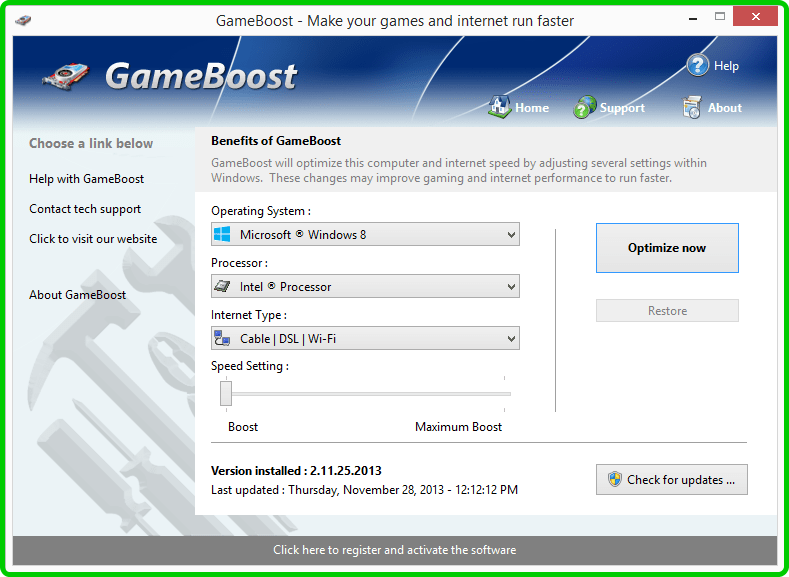
Task: Click the Support globe icon
Action: [585, 107]
